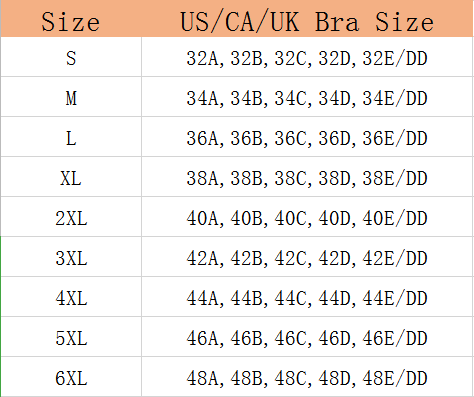
Task: Click the cell listing 38A, 38B, 38C
Action: pos(307,177)
